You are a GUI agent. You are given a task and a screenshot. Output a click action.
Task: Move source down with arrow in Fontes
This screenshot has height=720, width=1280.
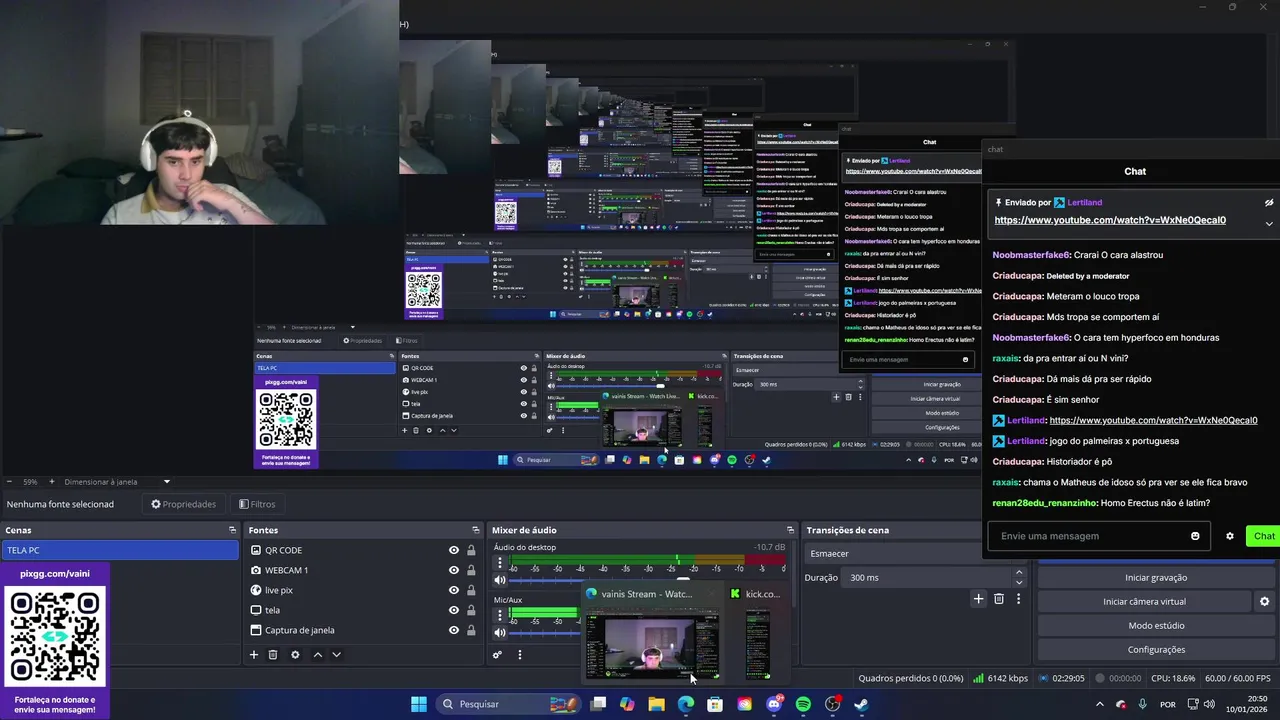pos(336,655)
